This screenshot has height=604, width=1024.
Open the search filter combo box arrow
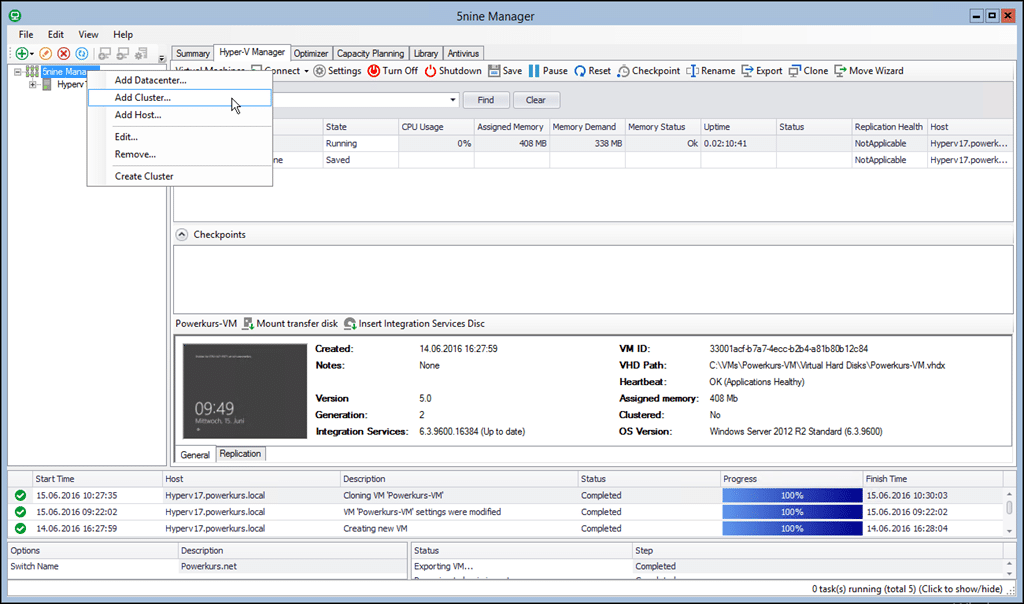(x=453, y=100)
